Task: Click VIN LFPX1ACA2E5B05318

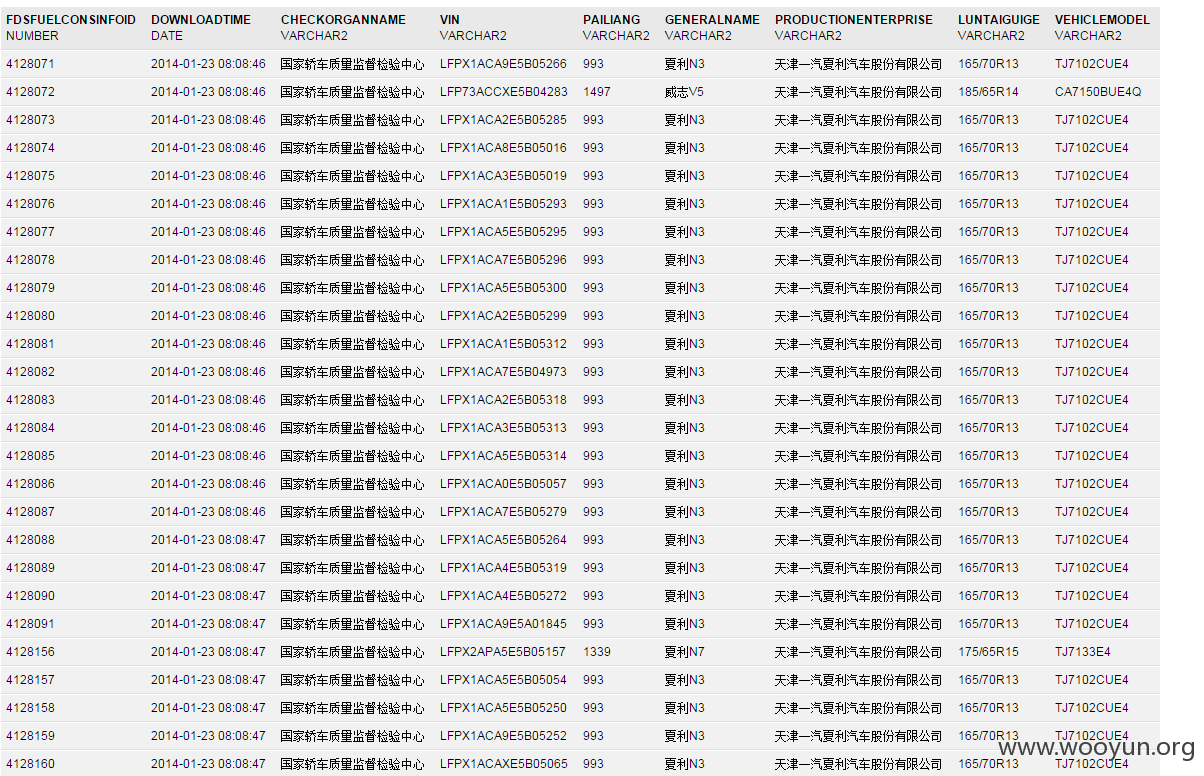Action: pyautogui.click(x=503, y=400)
